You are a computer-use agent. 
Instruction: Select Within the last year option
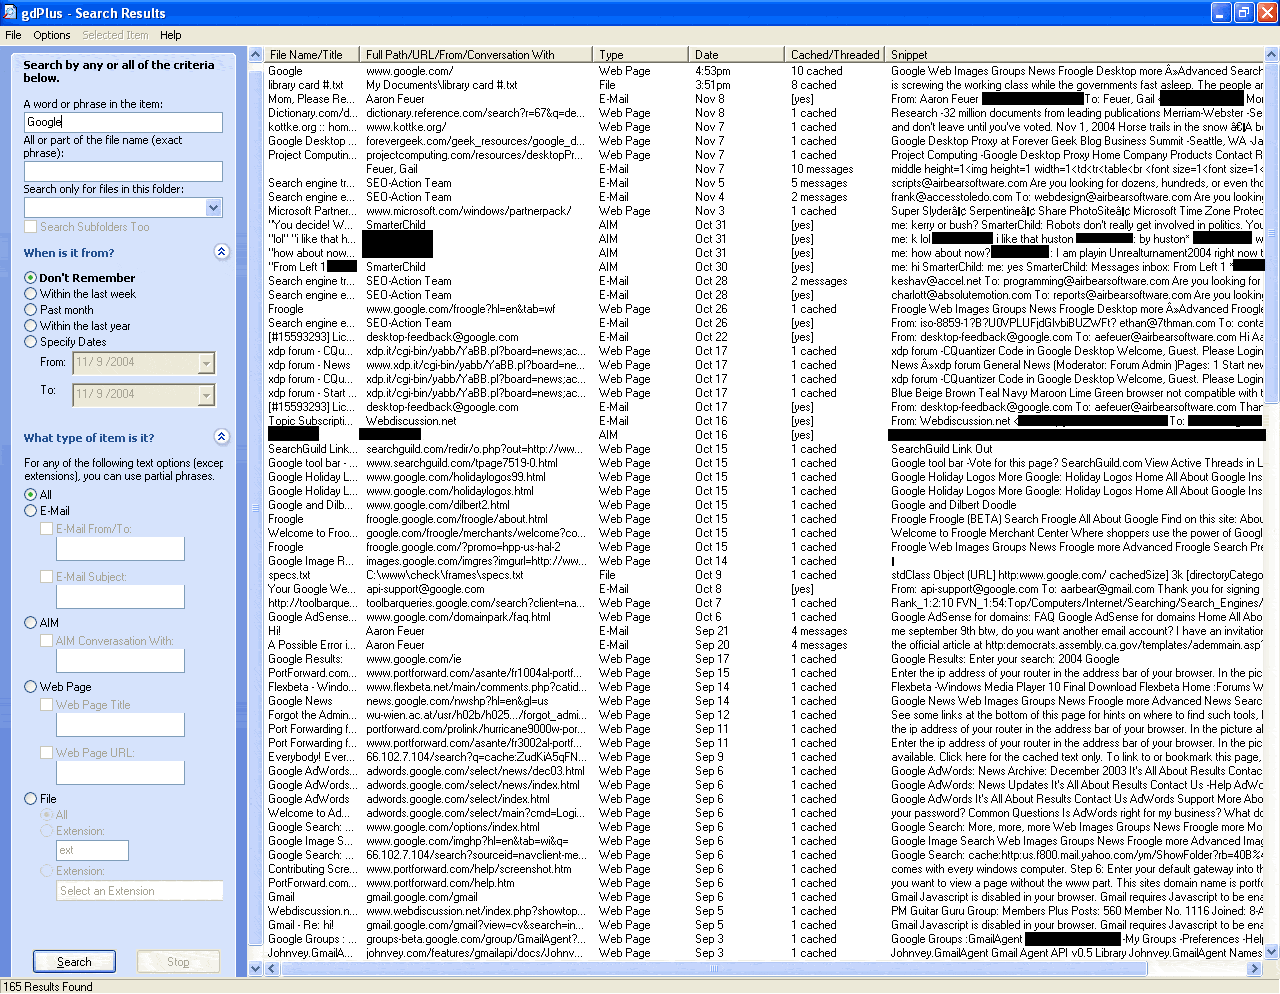click(30, 326)
